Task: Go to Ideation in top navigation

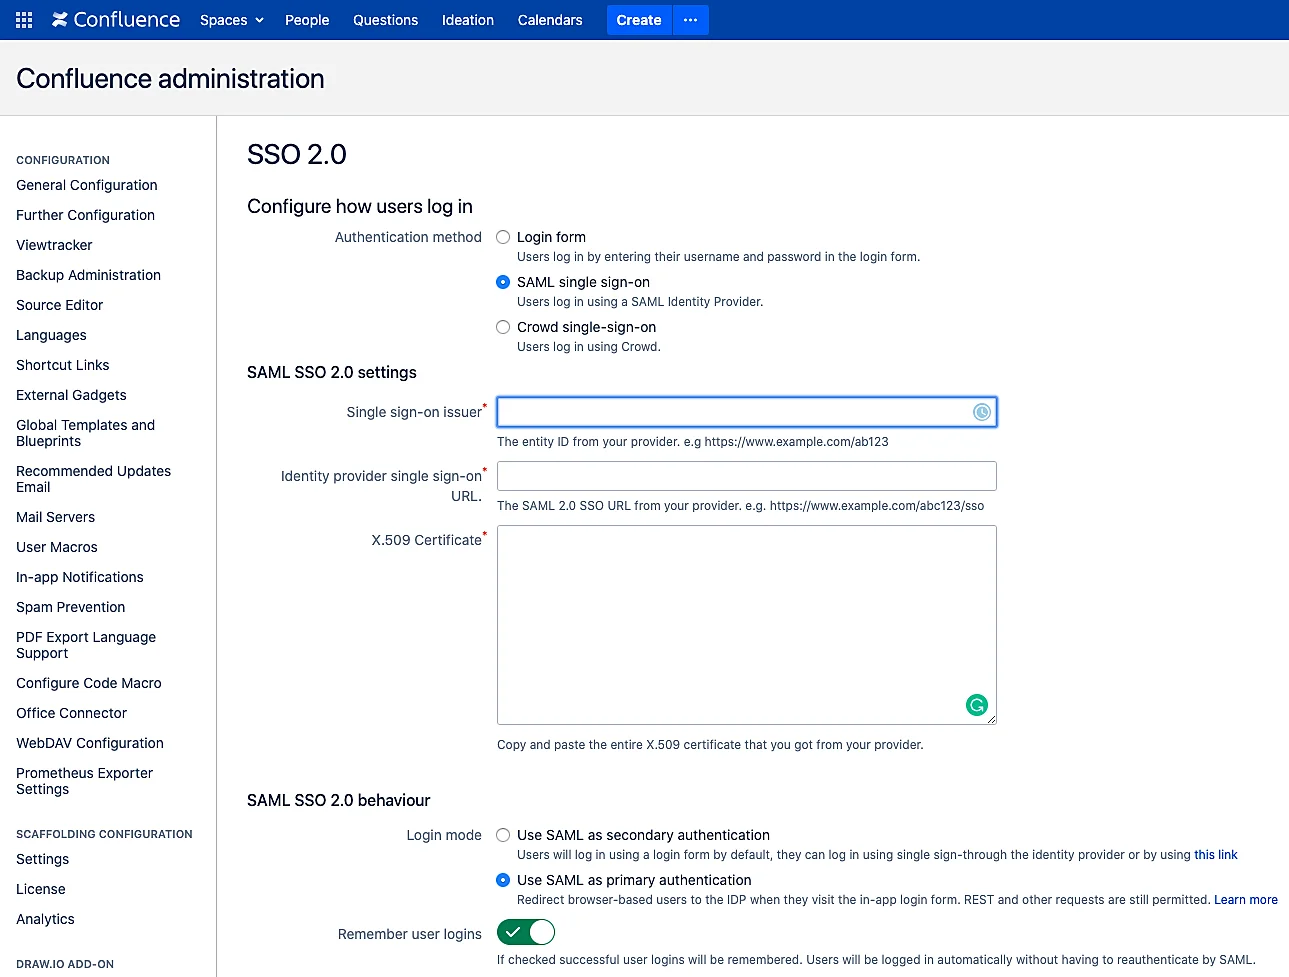Action: tap(468, 20)
